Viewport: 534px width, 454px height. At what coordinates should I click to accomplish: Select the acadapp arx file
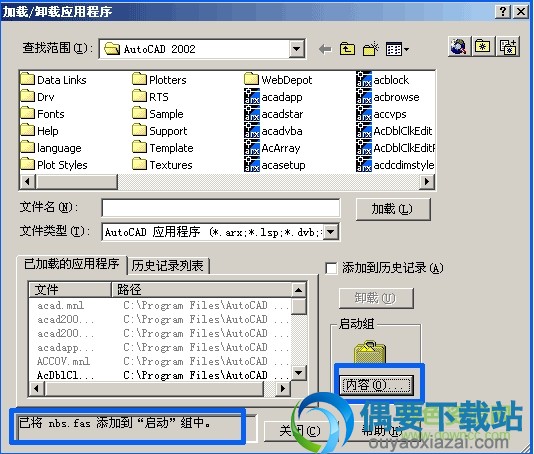pos(273,97)
